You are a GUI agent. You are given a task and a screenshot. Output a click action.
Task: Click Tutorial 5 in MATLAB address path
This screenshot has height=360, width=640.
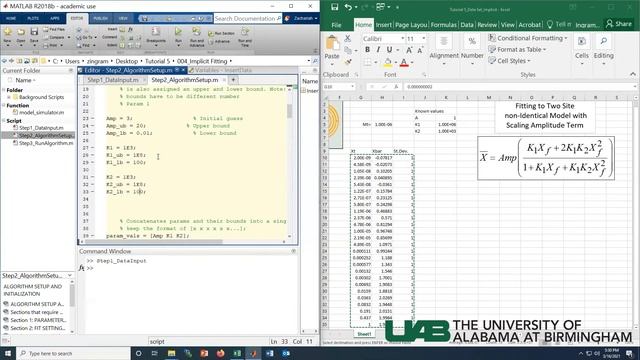click(x=157, y=61)
